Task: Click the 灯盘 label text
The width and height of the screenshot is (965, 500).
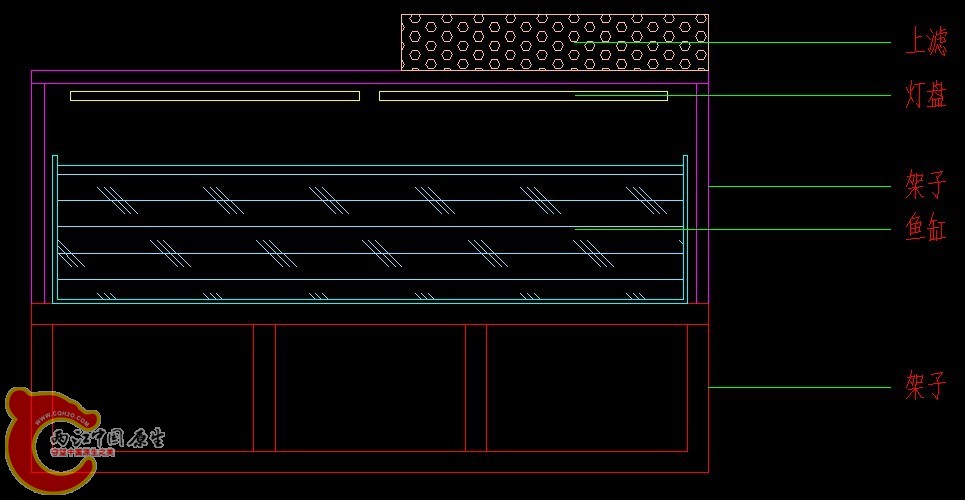Action: (x=926, y=95)
